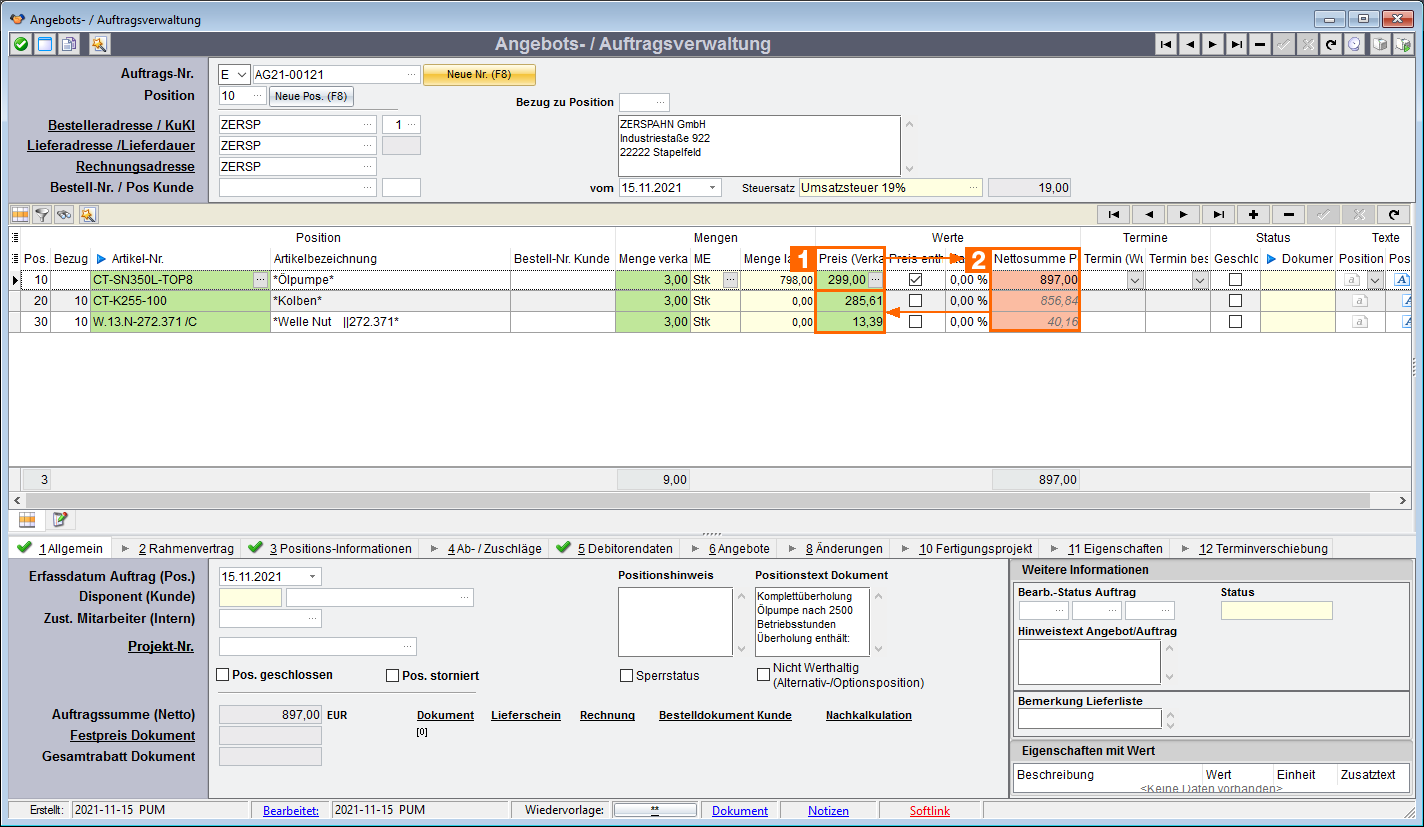The image size is (1424, 827).
Task: Check 'Preis enthalten' checkbox in Welle Nut row
Action: pyautogui.click(x=915, y=321)
